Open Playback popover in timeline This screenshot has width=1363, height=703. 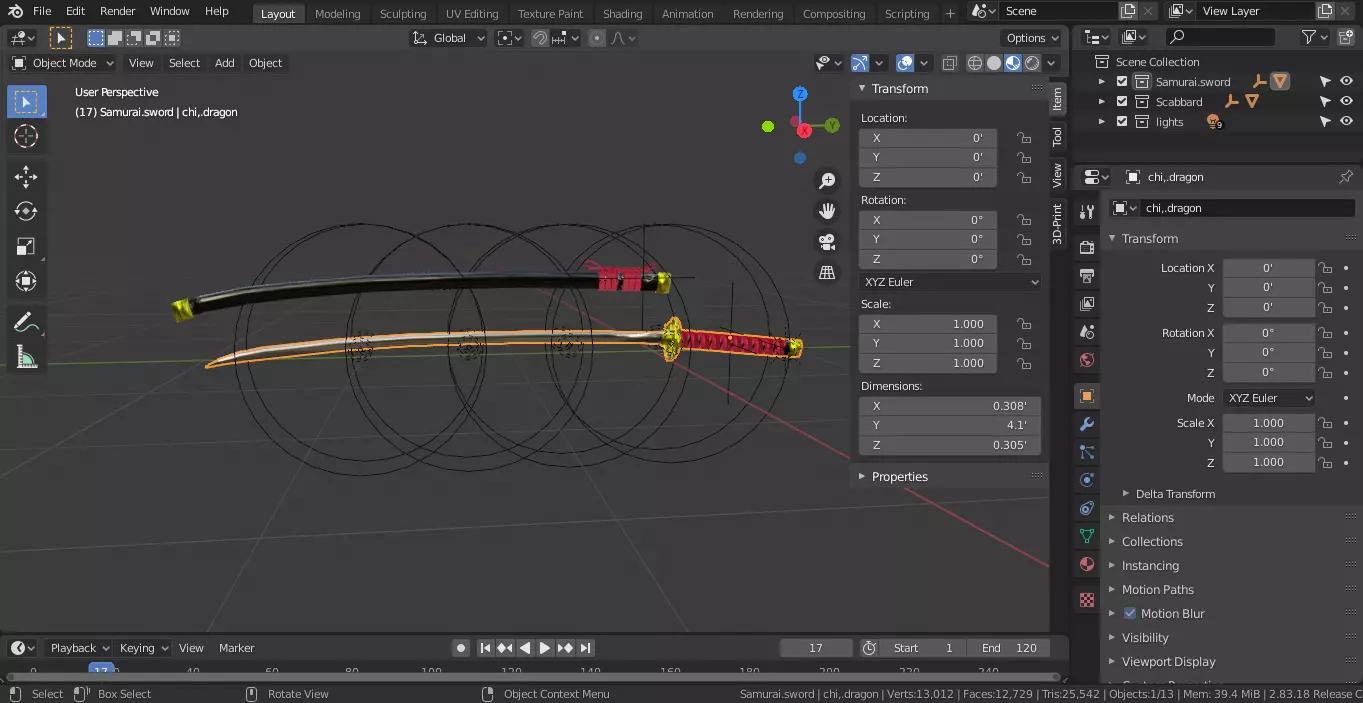tap(78, 648)
